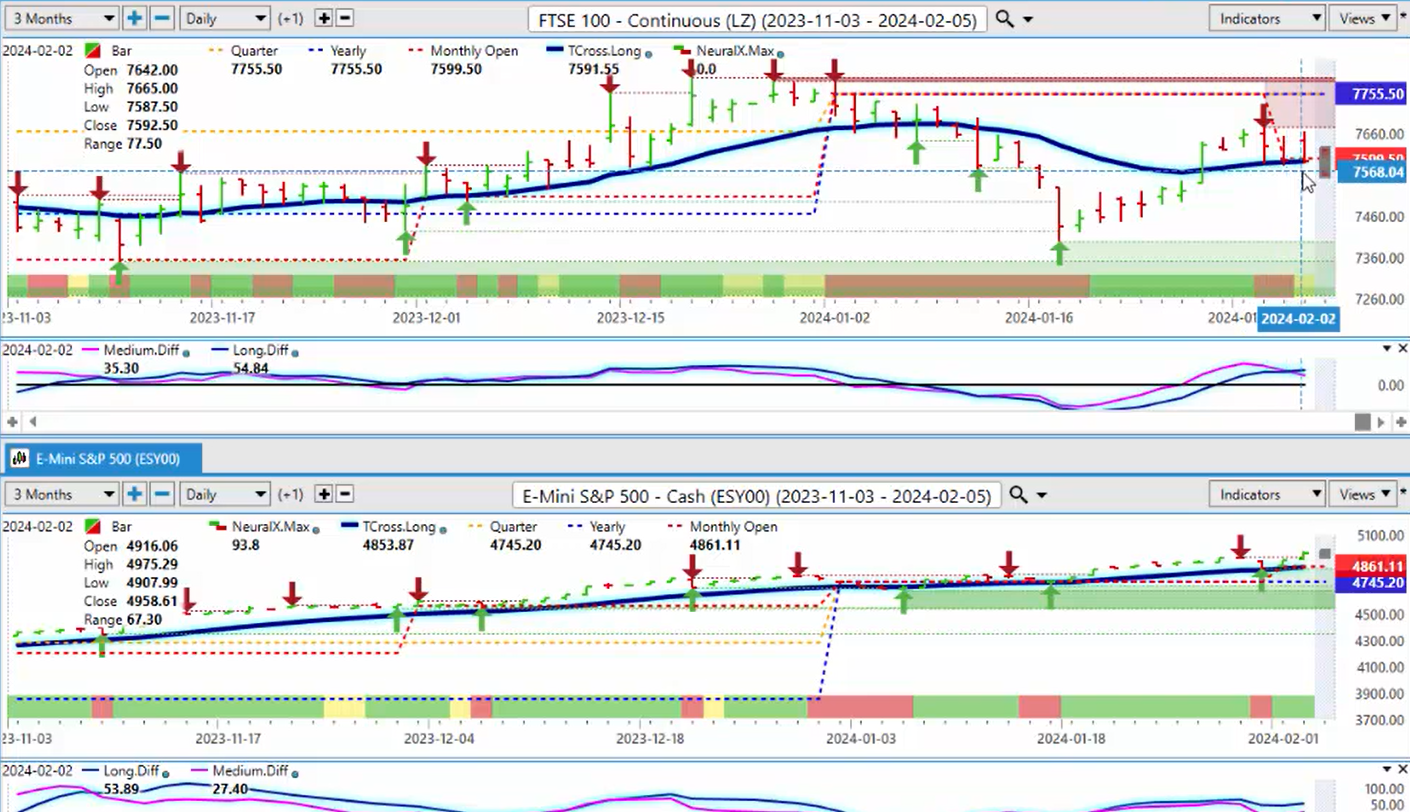Open S&P indicator pane dropdown arrow
The image size is (1410, 812).
[x=1386, y=769]
